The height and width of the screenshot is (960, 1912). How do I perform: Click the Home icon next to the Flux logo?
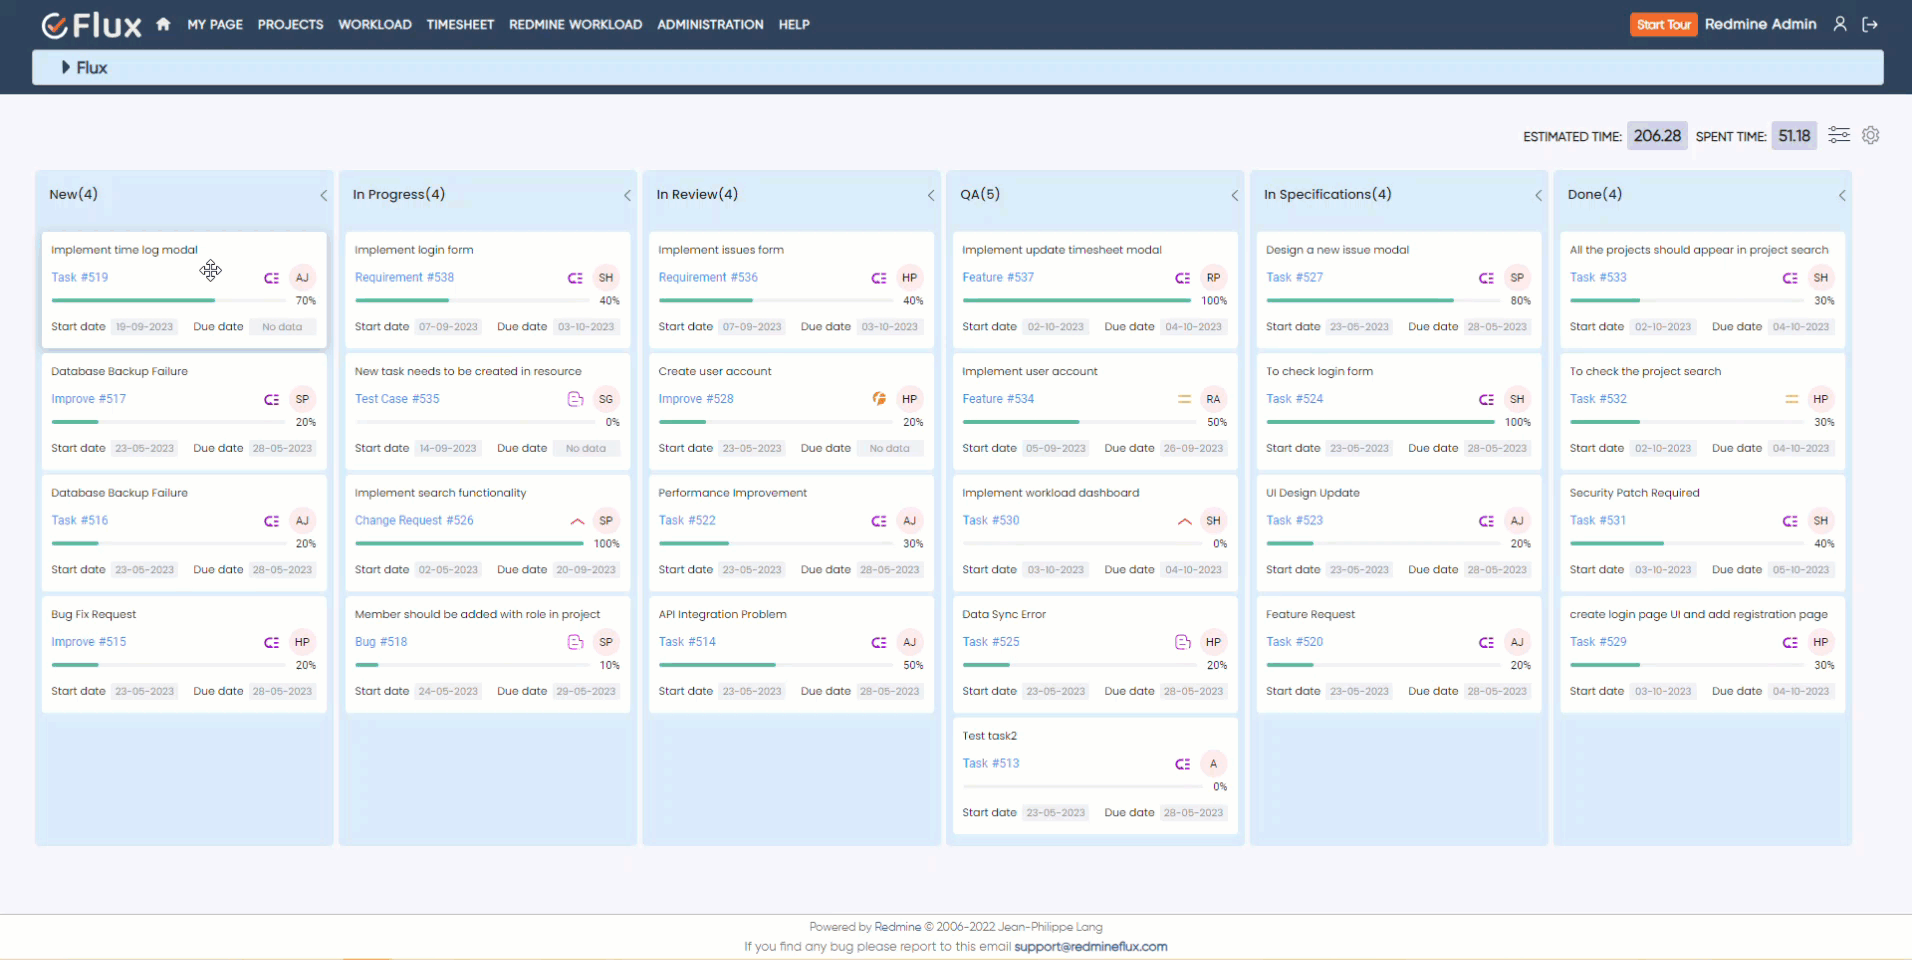(x=162, y=24)
